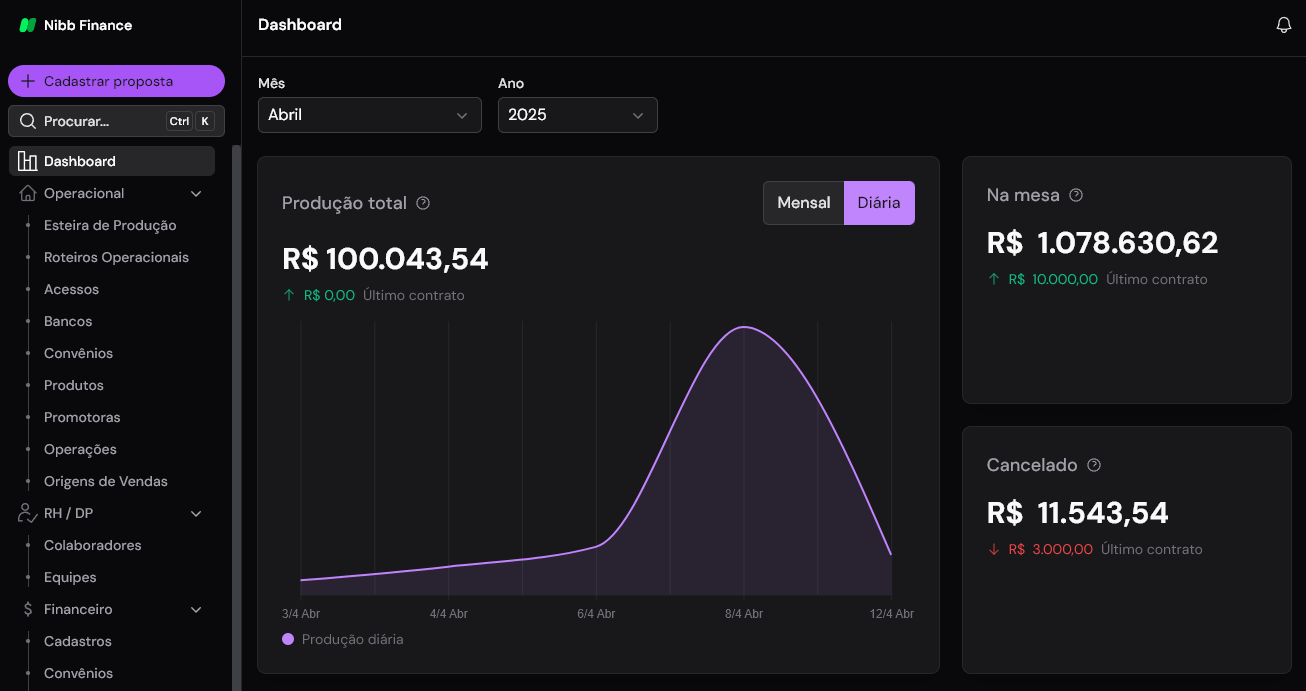The image size is (1306, 691).
Task: Switch chart view to Mensal
Action: click(x=803, y=202)
